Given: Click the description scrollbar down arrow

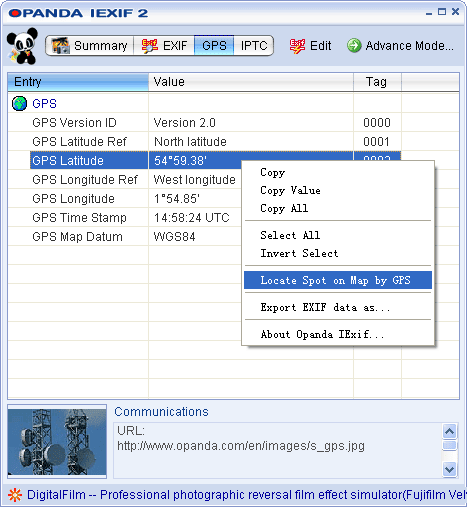Looking at the screenshot, I should pyautogui.click(x=450, y=470).
